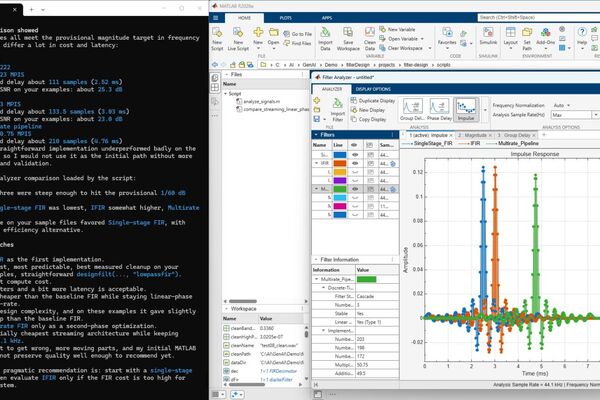
Task: Collapse the Script folder in Files
Action: 225,94
